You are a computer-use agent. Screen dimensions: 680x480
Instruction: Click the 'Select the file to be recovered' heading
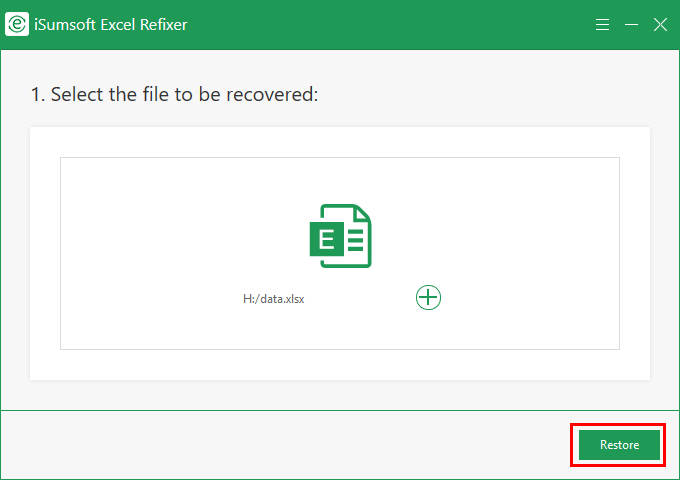(174, 94)
